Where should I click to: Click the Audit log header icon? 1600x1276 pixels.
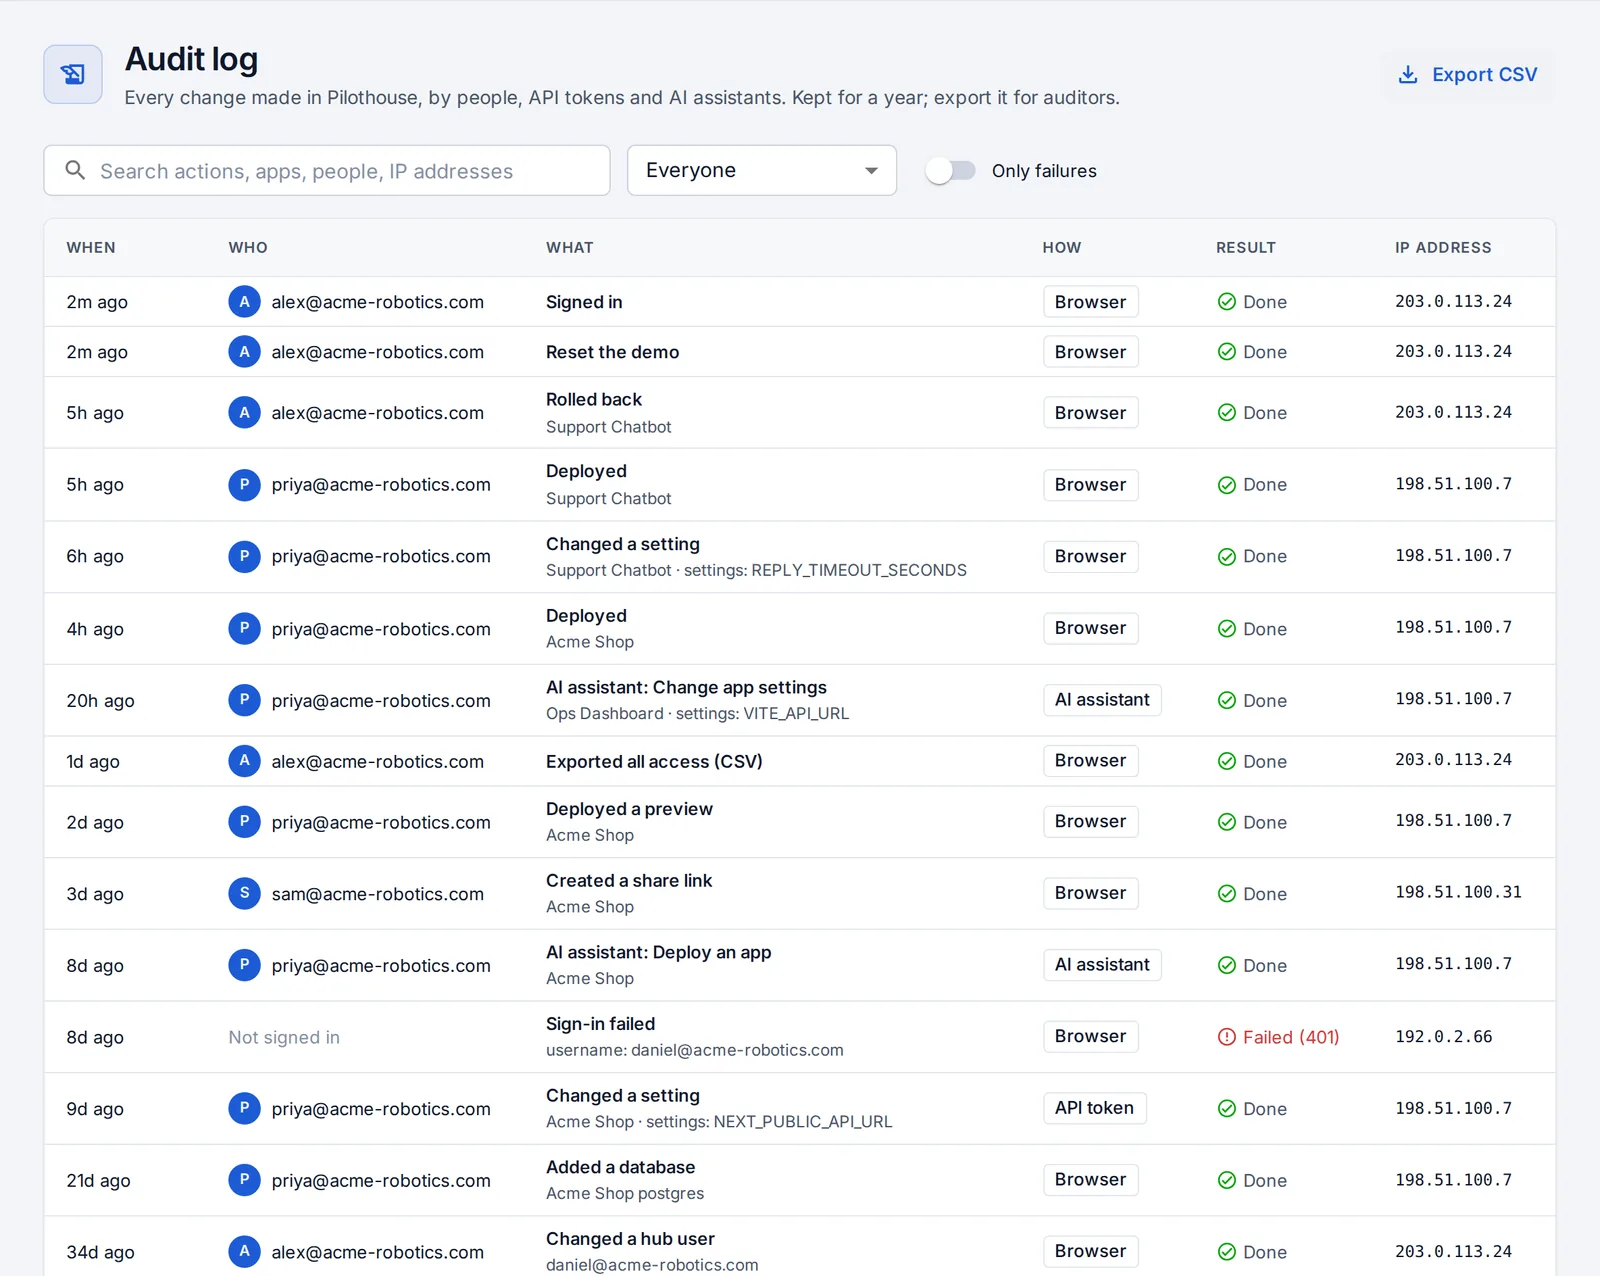[73, 74]
